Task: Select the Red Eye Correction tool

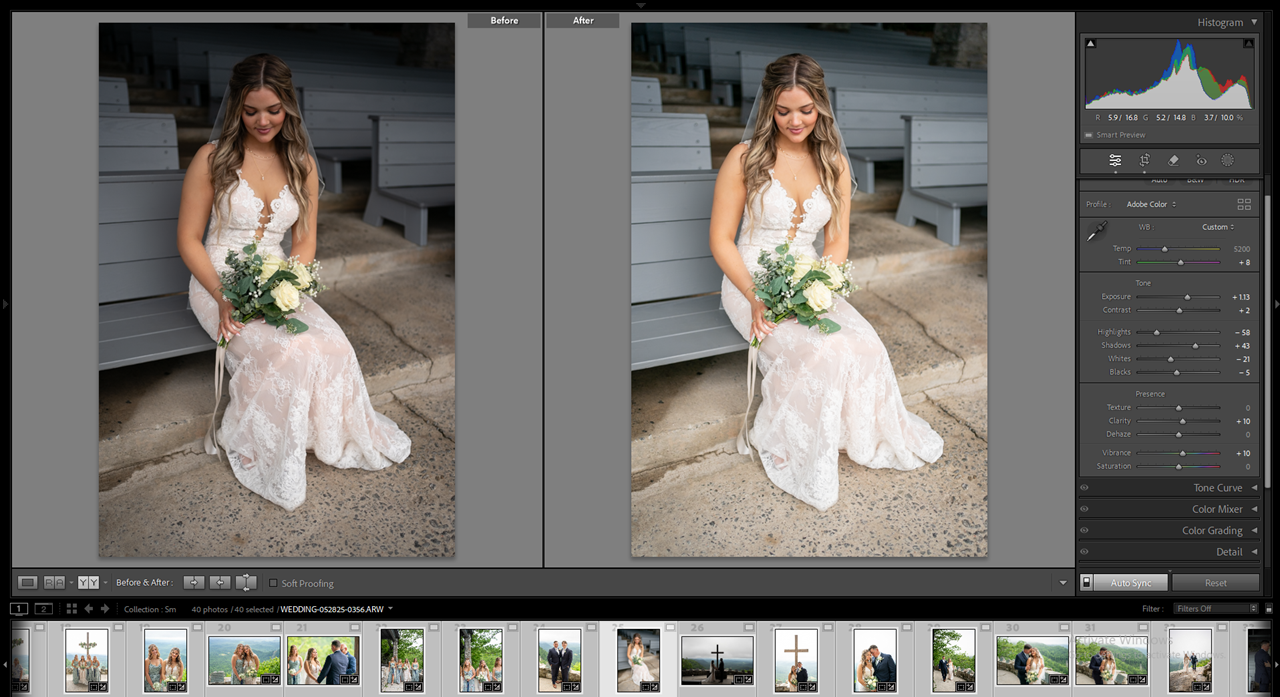Action: point(1201,160)
